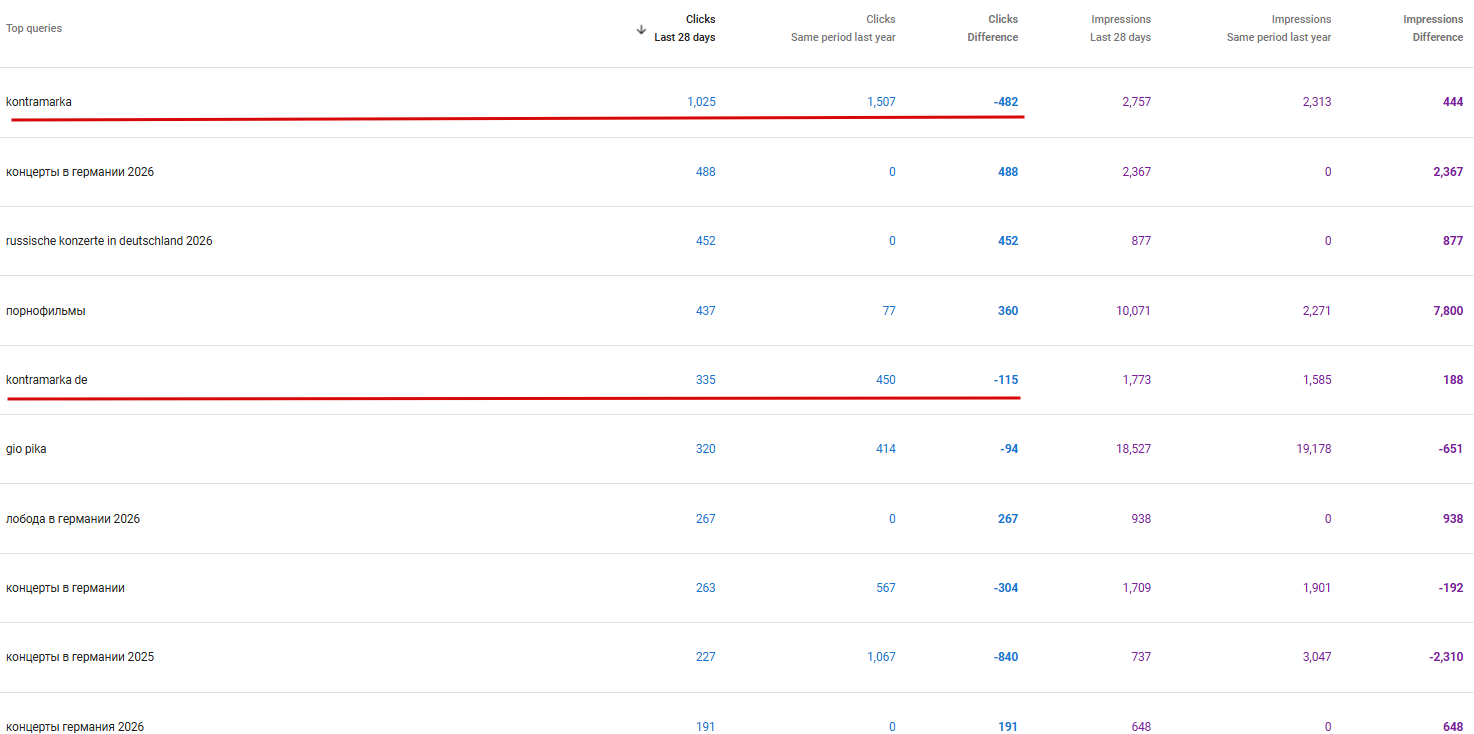Image resolution: width=1474 pixels, height=734 pixels.
Task: Click the 18,527 impressions value
Action: tap(1133, 449)
